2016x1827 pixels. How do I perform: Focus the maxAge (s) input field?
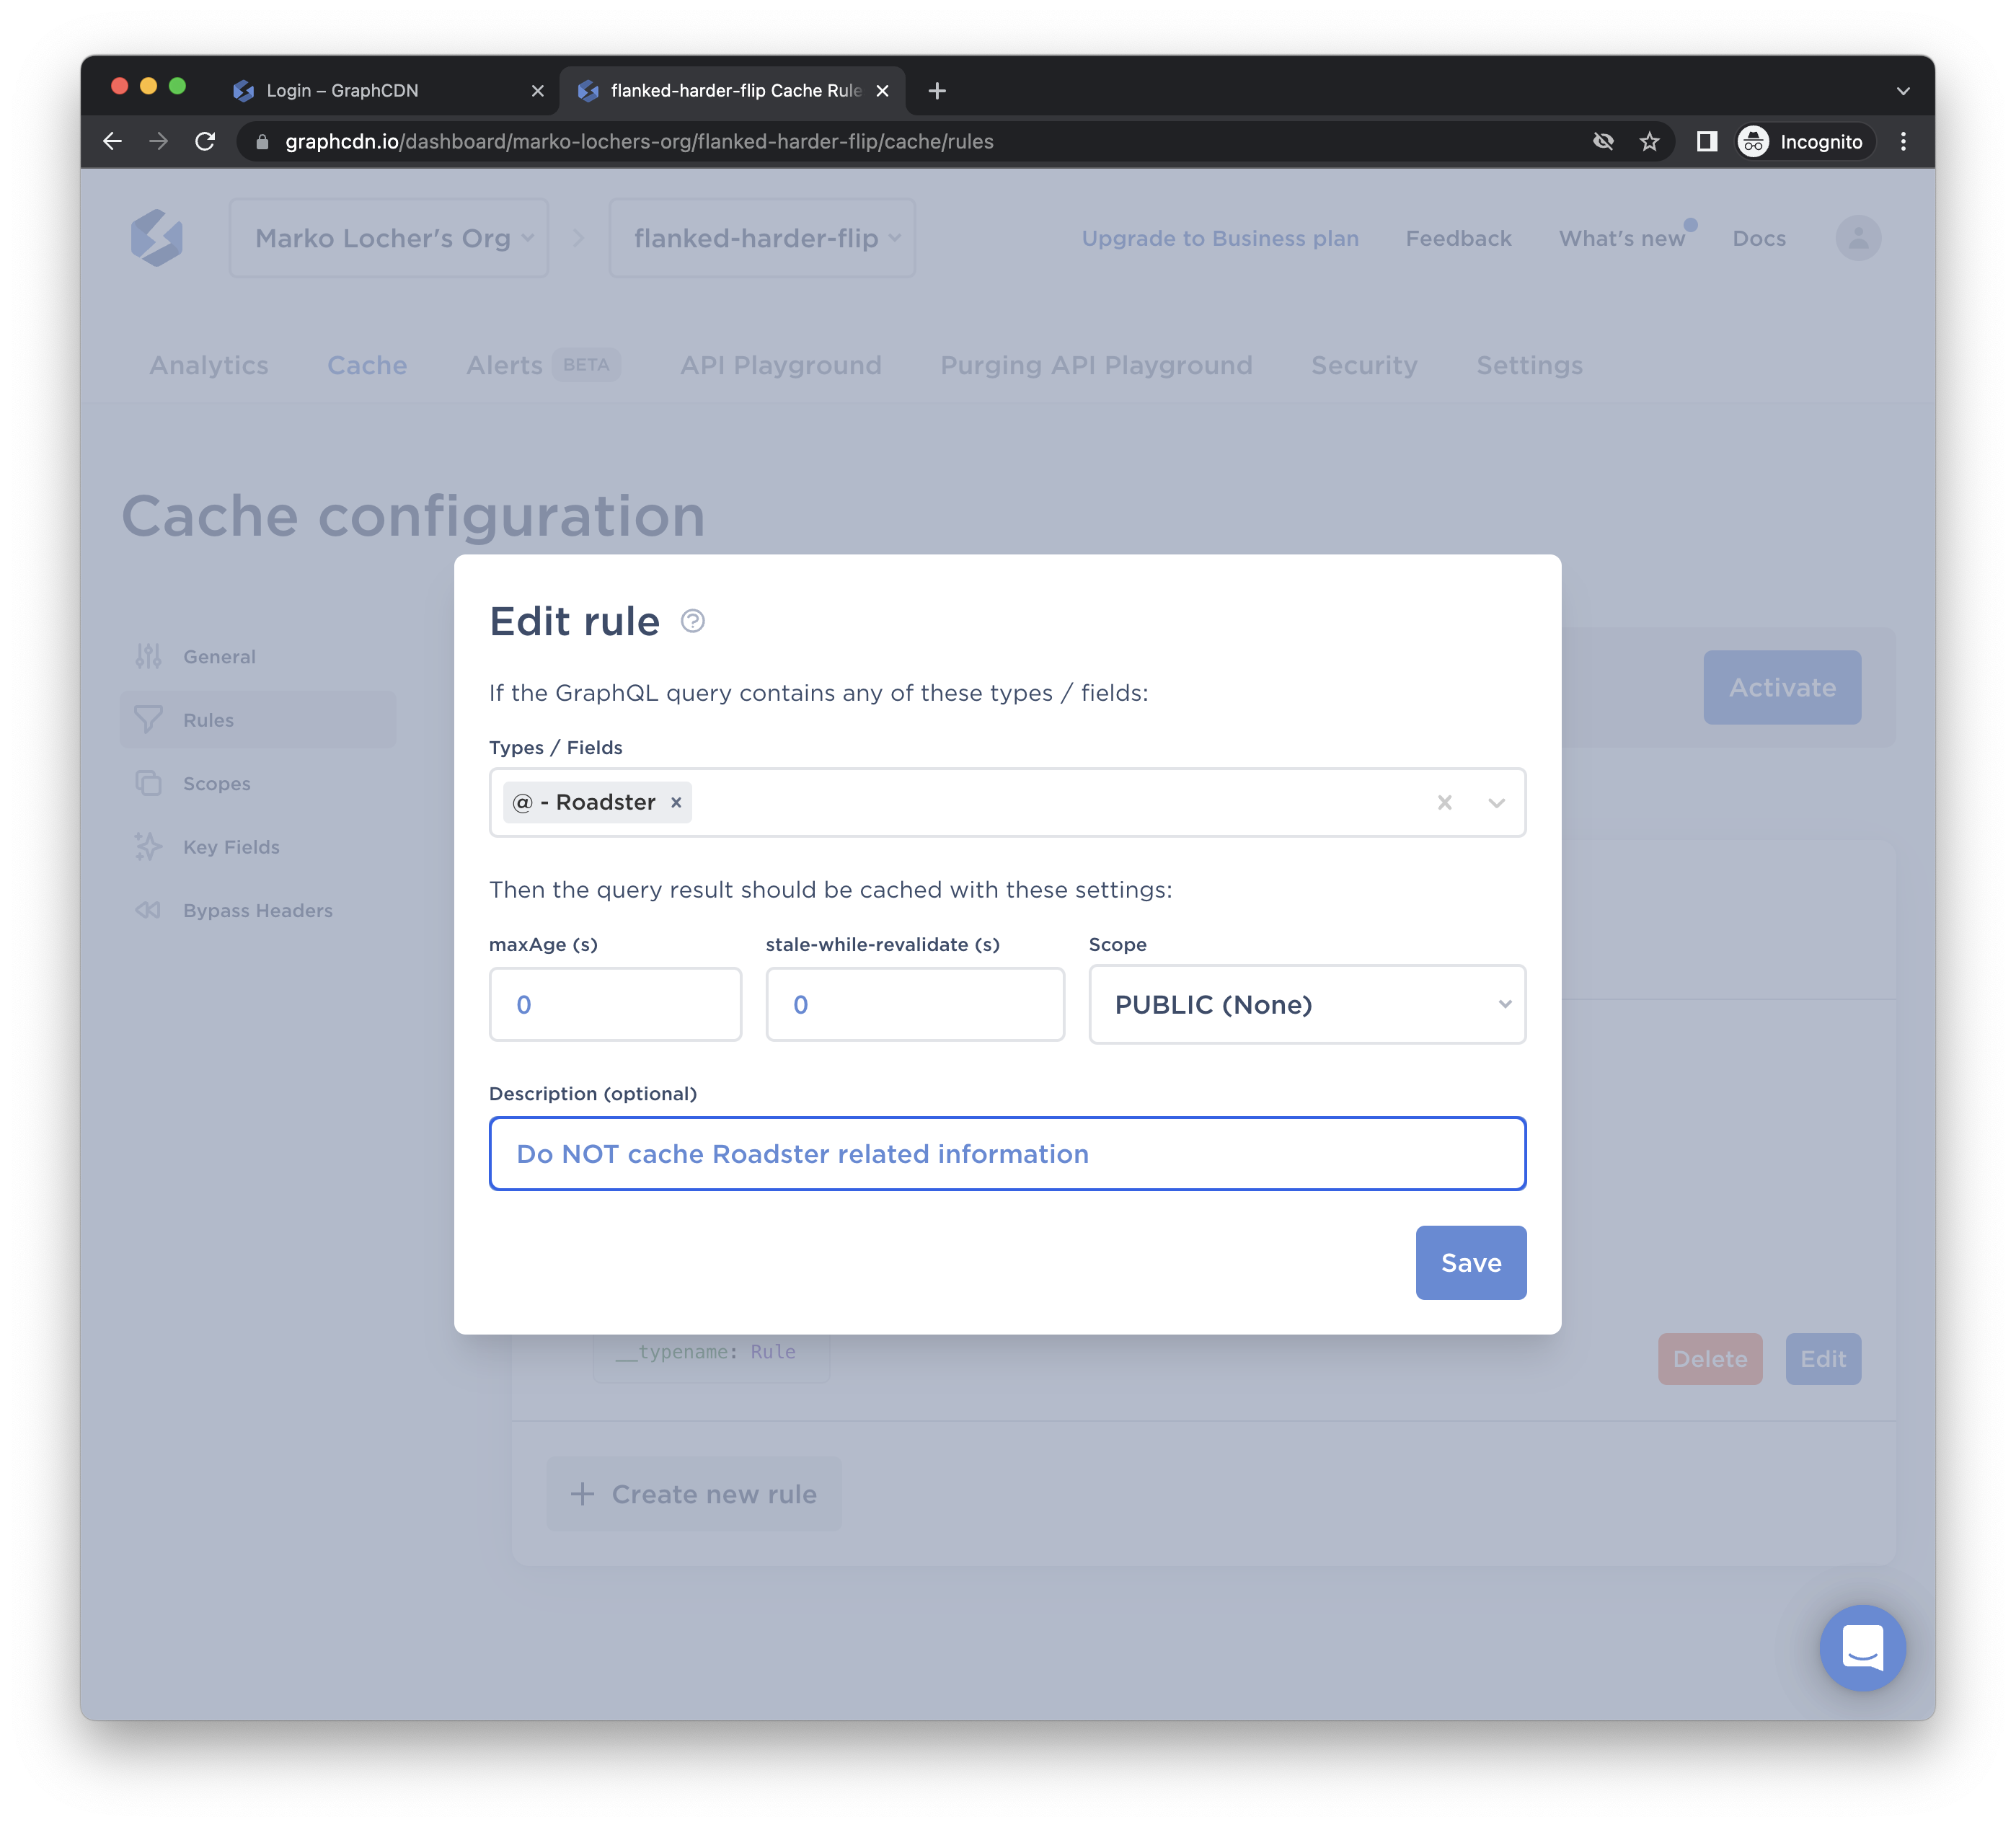click(x=615, y=1004)
